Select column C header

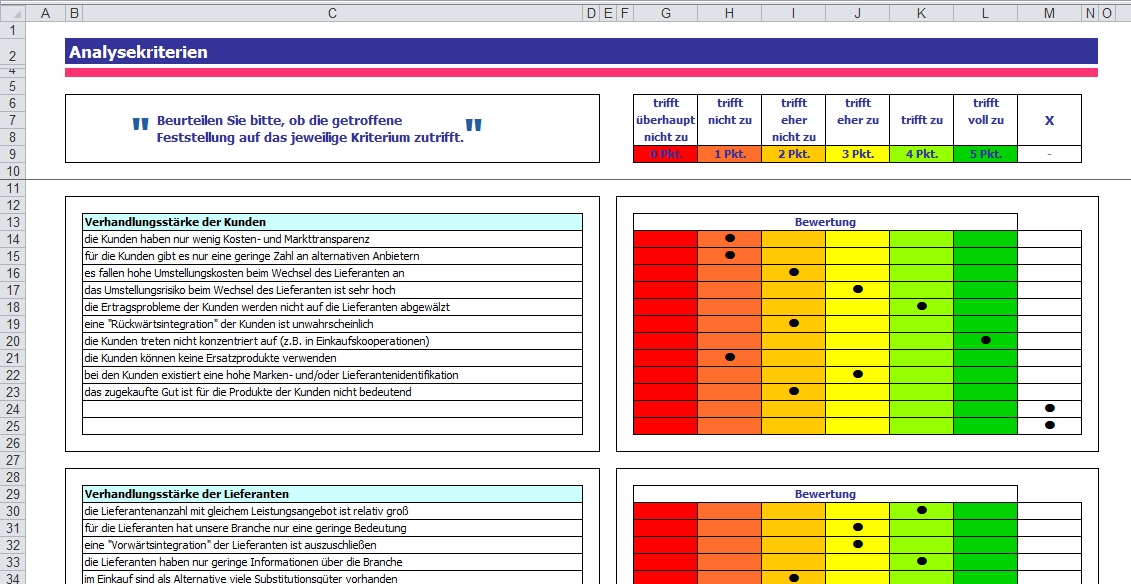click(x=332, y=13)
